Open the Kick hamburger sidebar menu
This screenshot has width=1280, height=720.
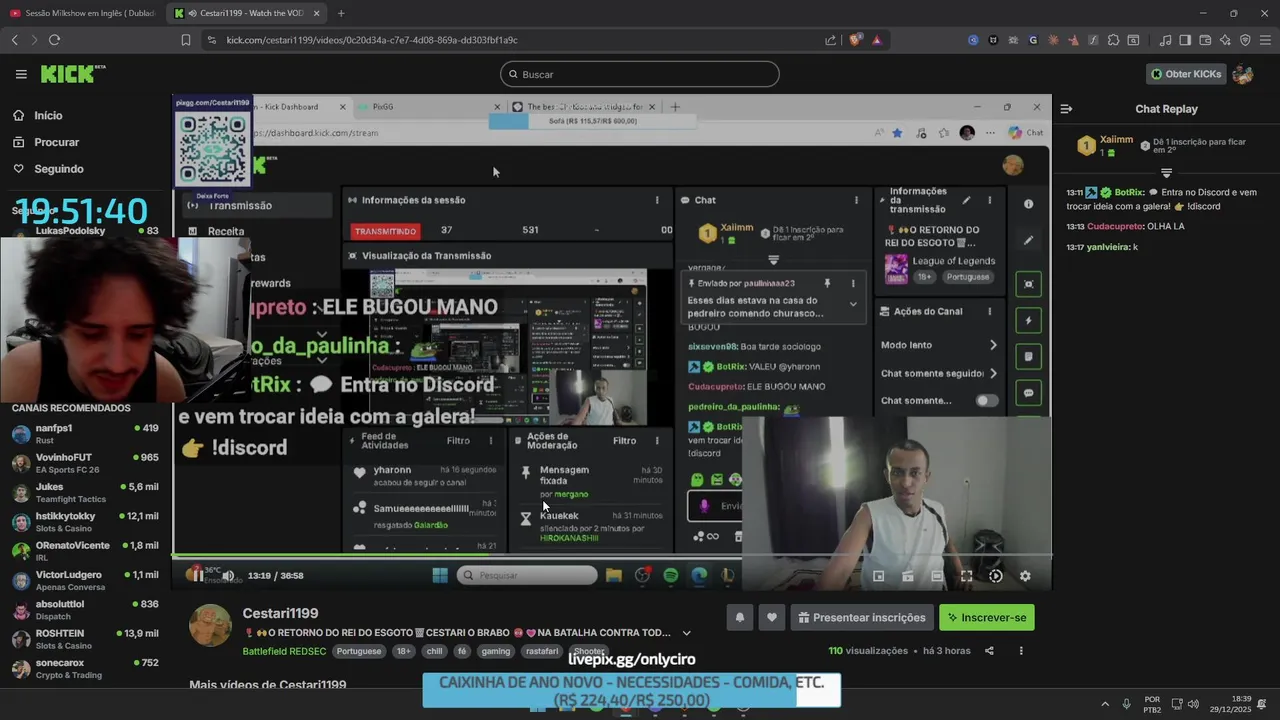pos(21,74)
